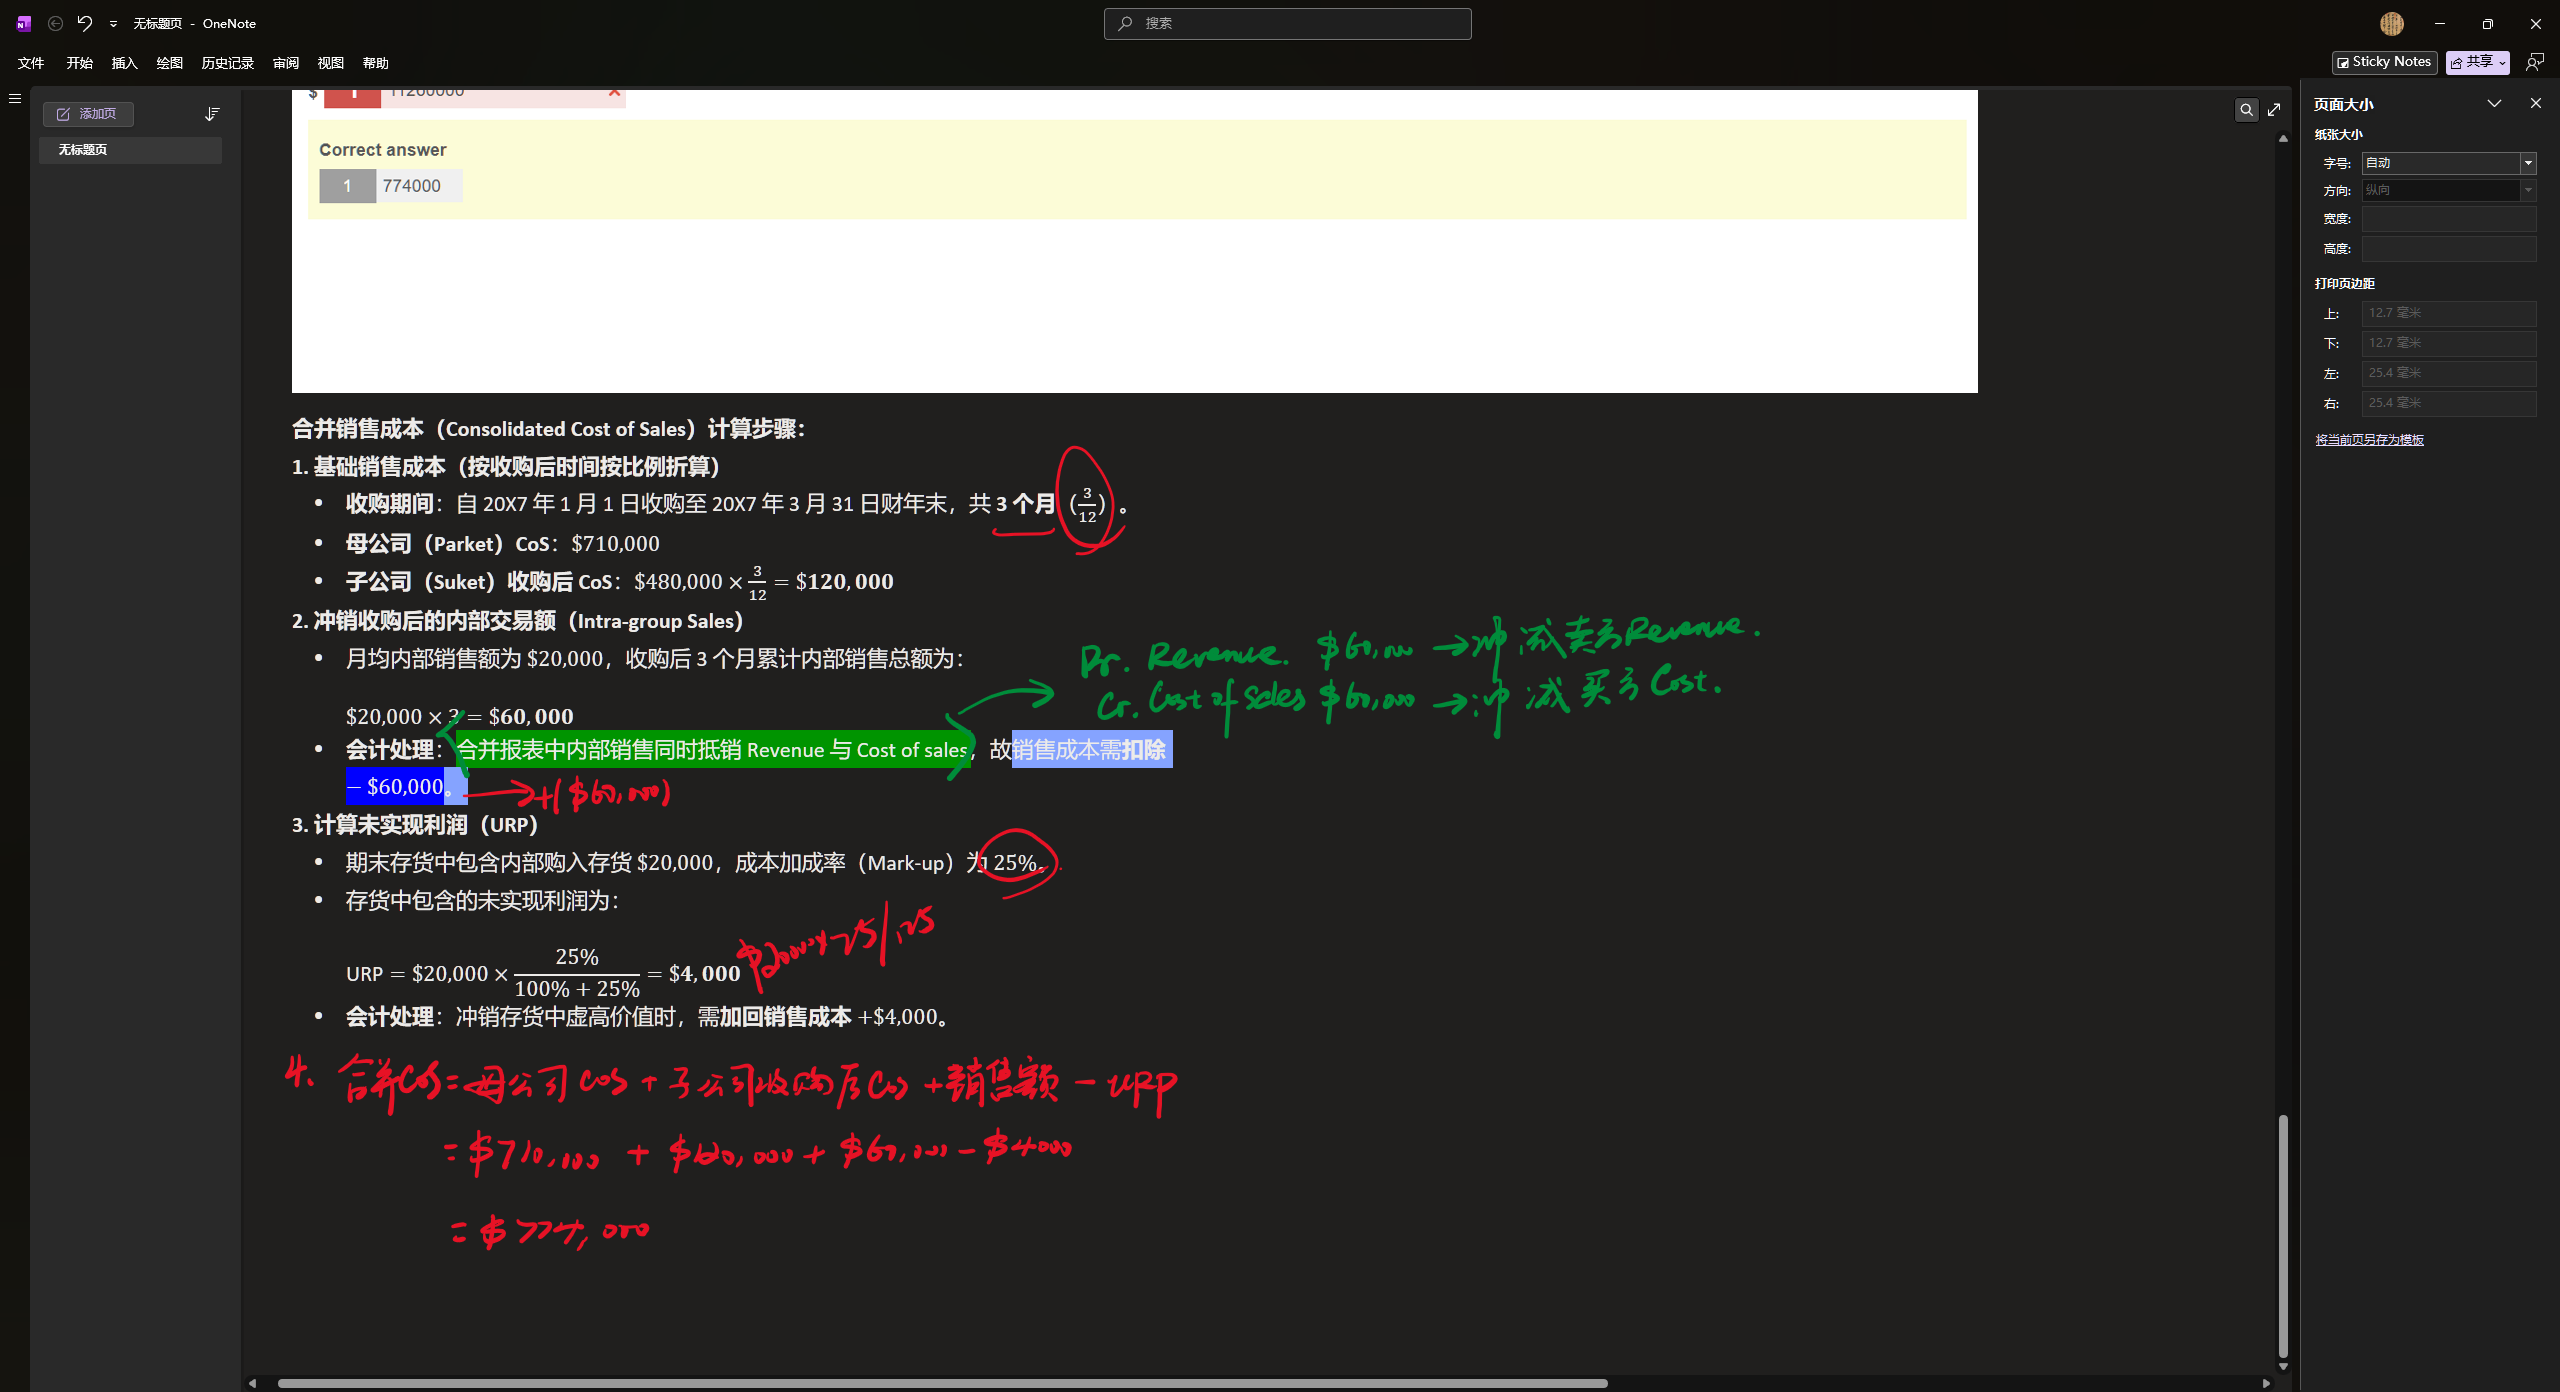Click the search box in title bar
Screen dimensions: 2560x1392
(1287, 23)
